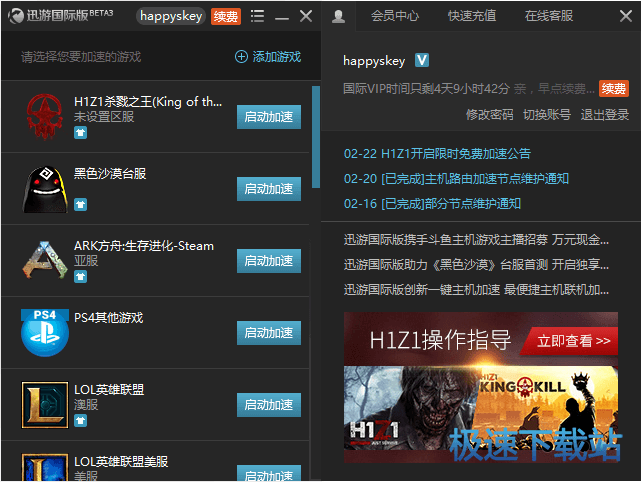Viewport: 643px width, 482px height.
Task: Click the H1Z1杀戮之王(King of th... title
Action: [148, 101]
